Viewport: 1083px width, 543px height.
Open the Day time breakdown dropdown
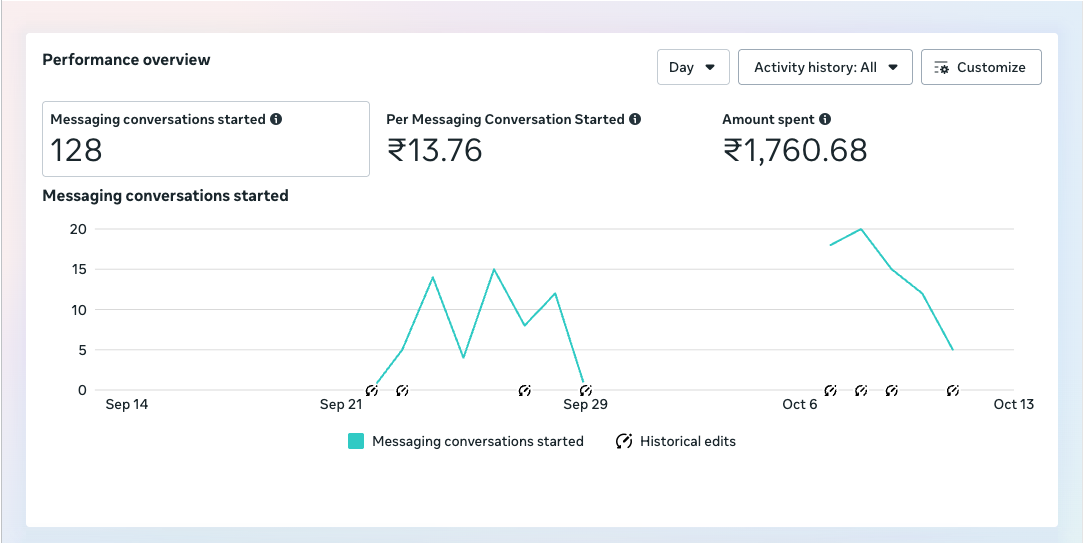click(692, 67)
